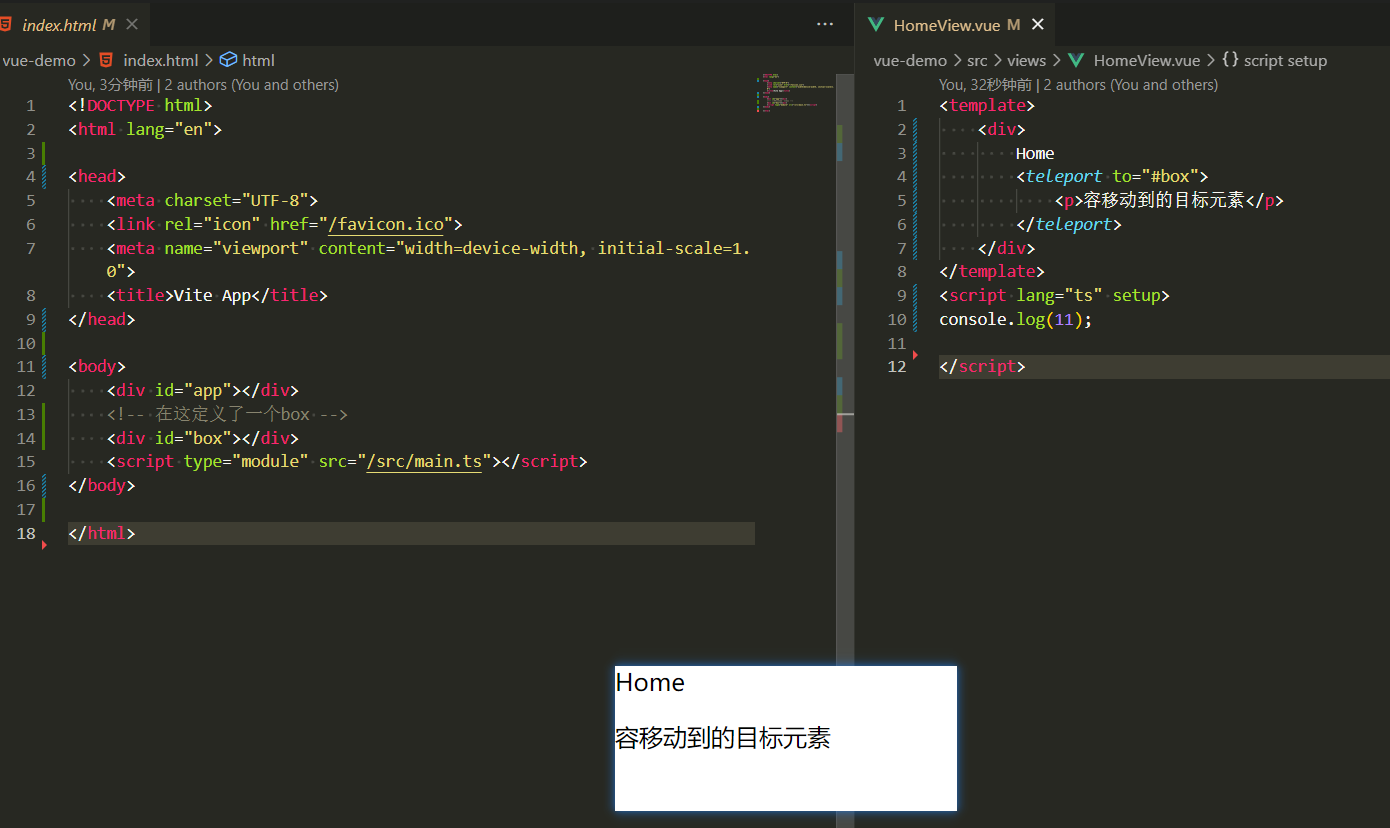
Task: Click the HTML5 icon on index.html tab
Action: [x=7, y=25]
